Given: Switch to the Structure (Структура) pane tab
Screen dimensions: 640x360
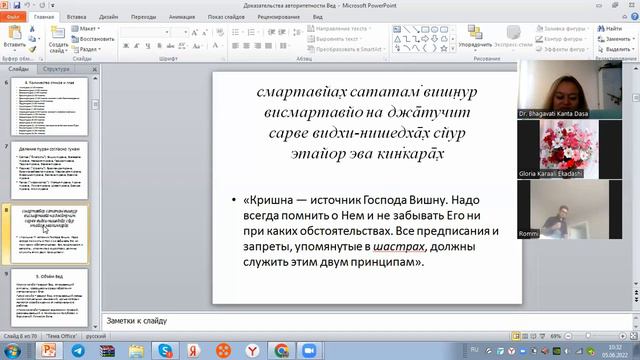Looking at the screenshot, I should pyautogui.click(x=56, y=69).
